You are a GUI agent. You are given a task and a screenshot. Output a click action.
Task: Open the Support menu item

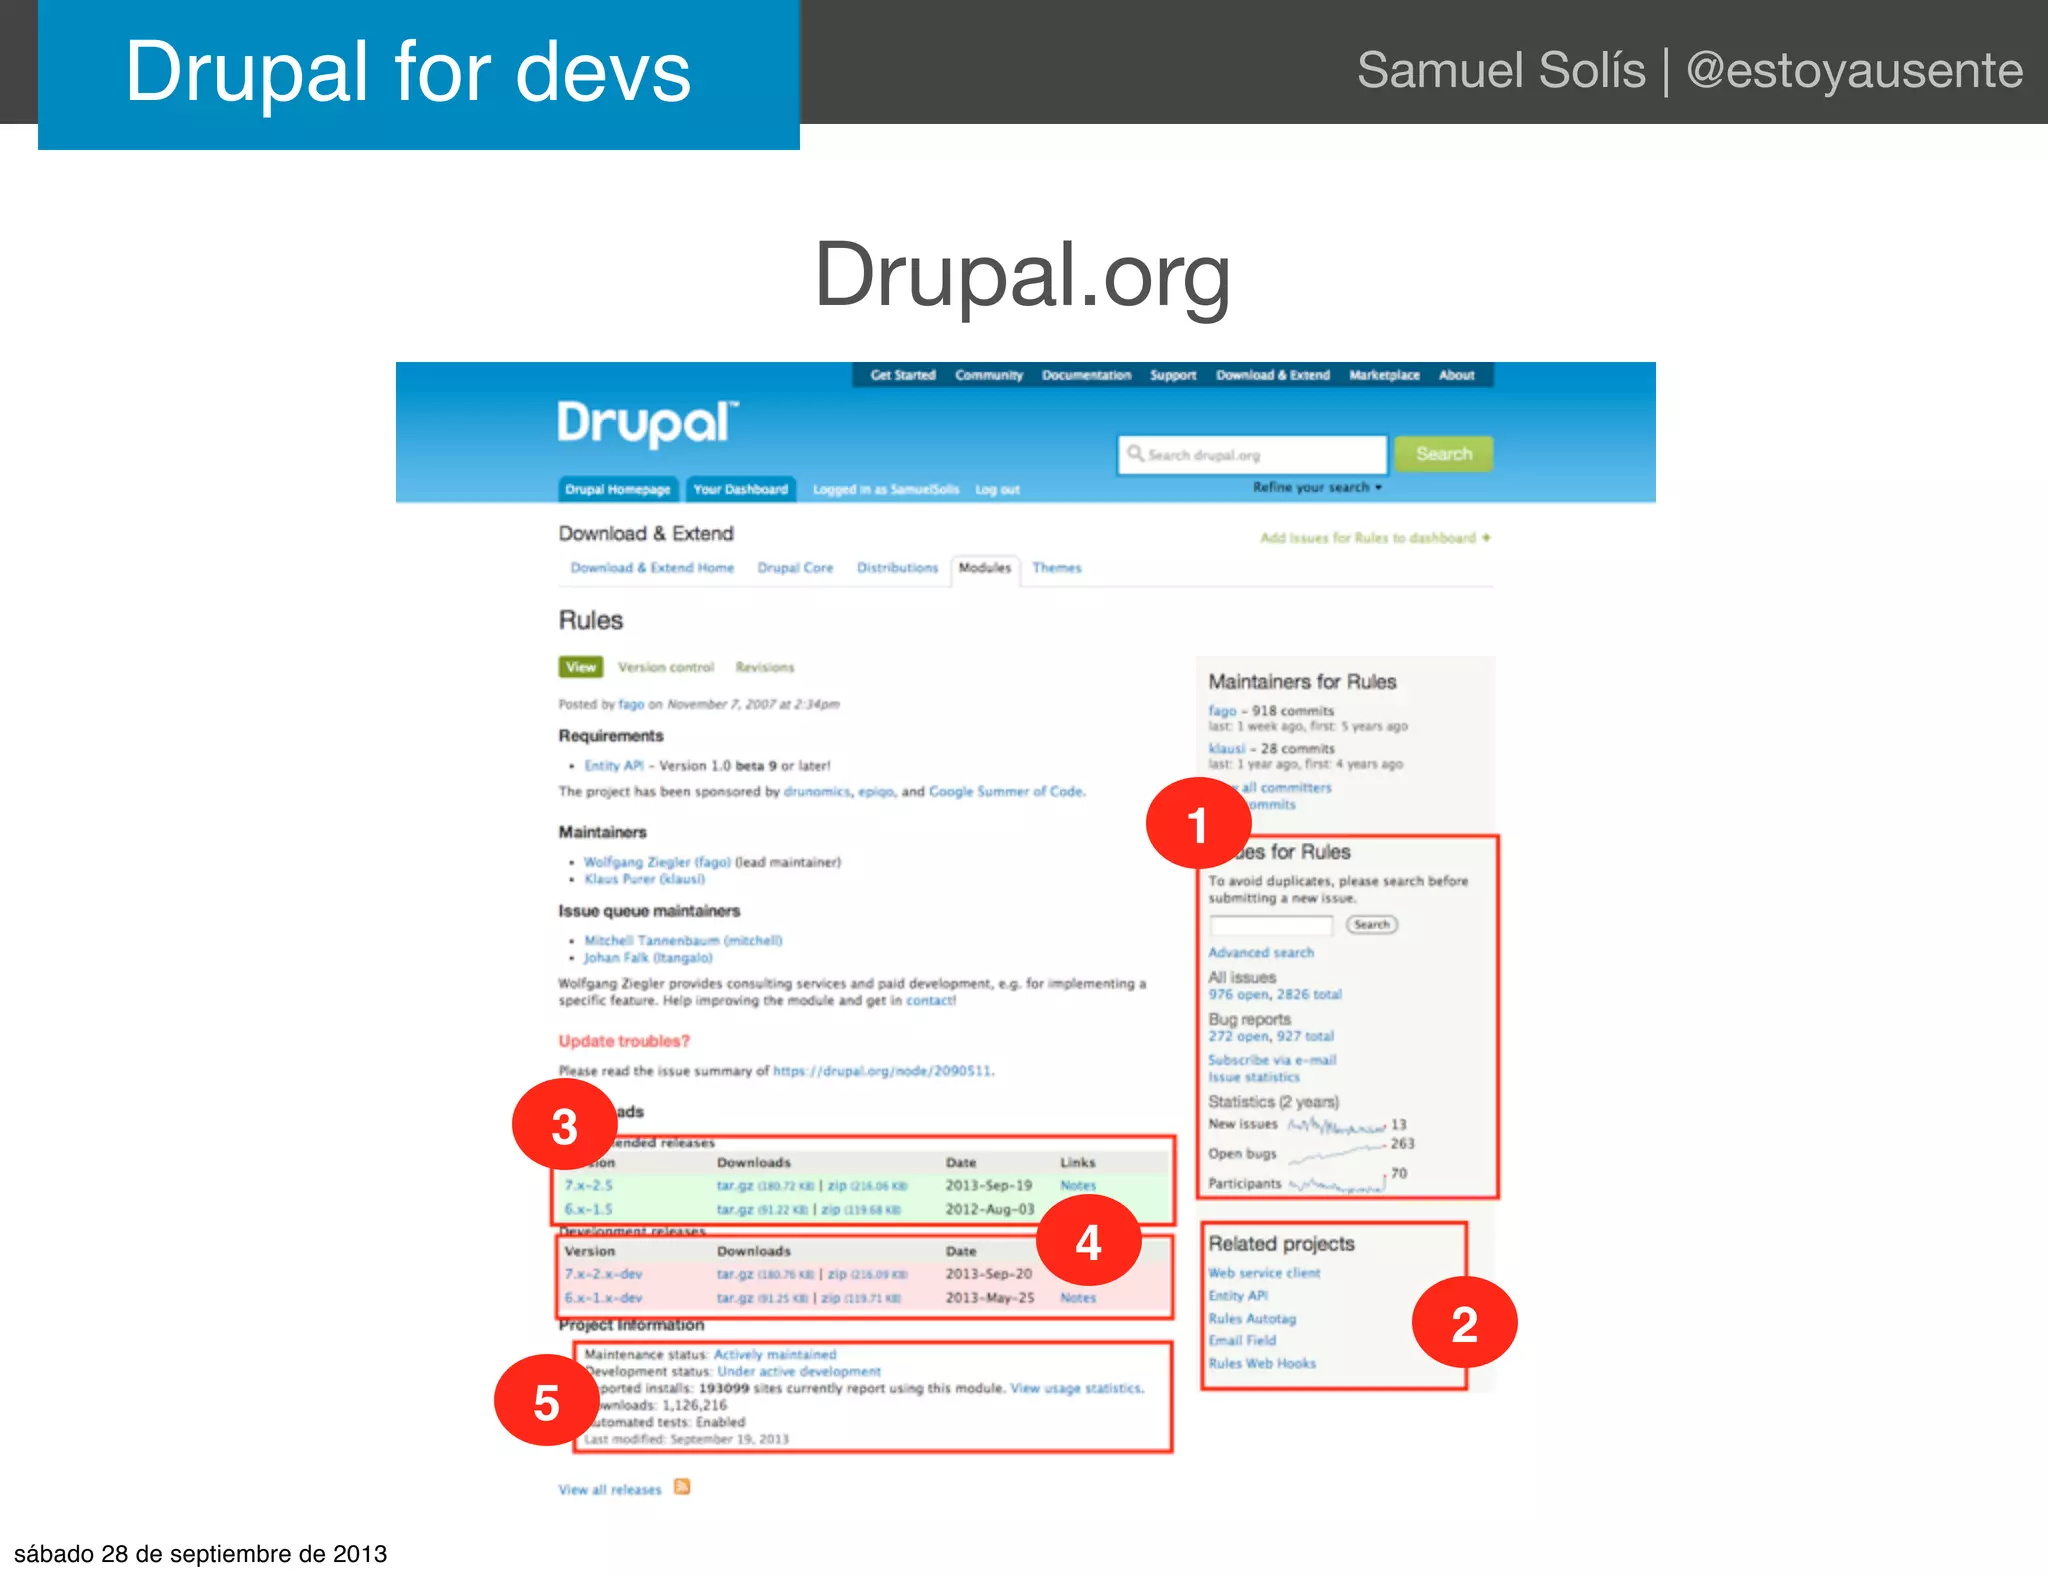tap(1173, 375)
